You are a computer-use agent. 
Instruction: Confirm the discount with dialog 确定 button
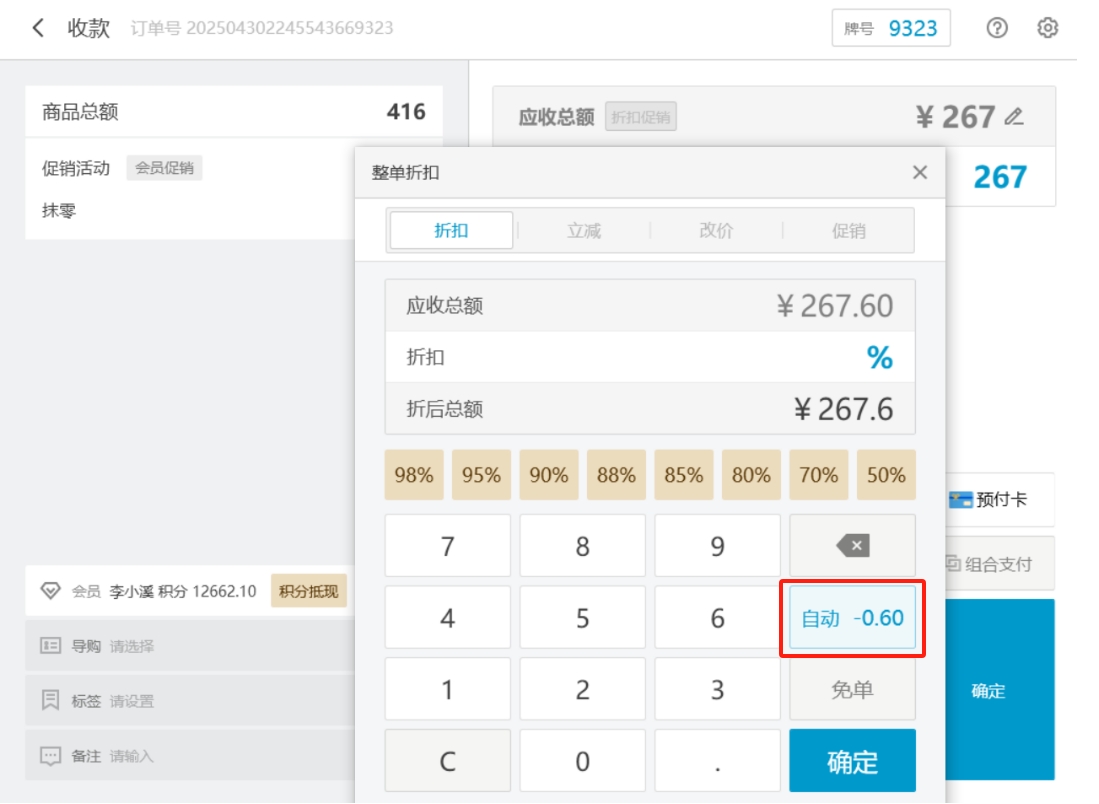pos(852,762)
